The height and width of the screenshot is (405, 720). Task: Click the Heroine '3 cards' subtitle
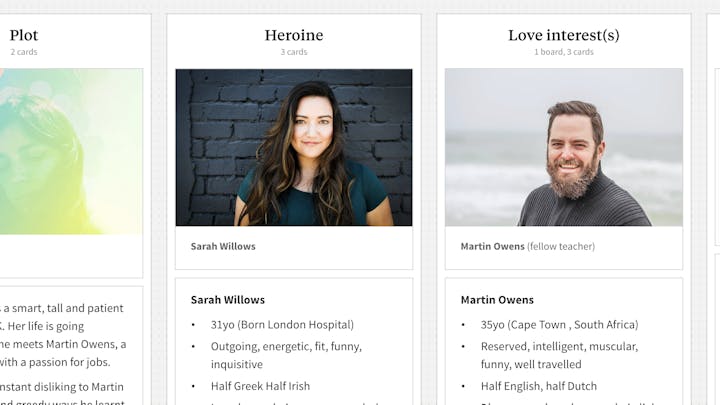(294, 52)
